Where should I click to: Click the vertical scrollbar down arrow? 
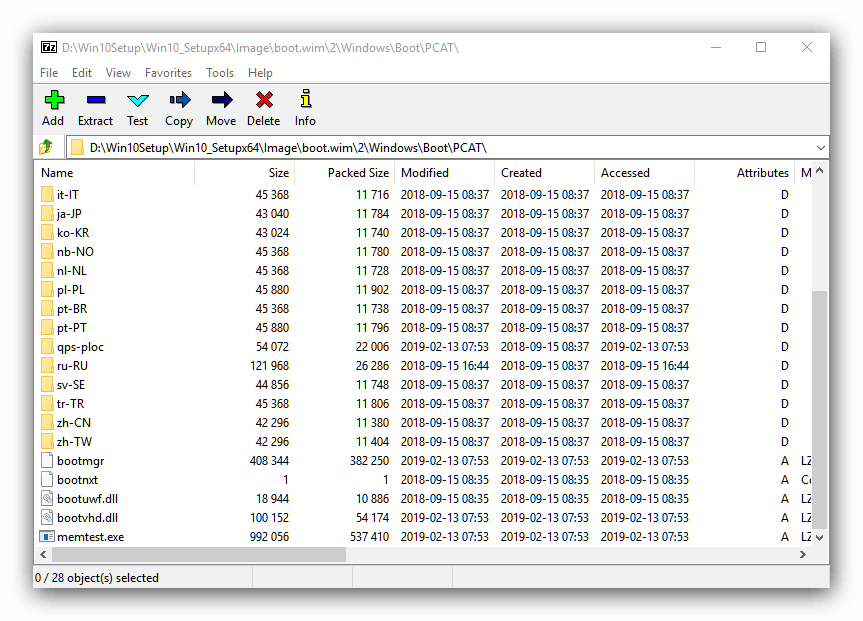820,537
